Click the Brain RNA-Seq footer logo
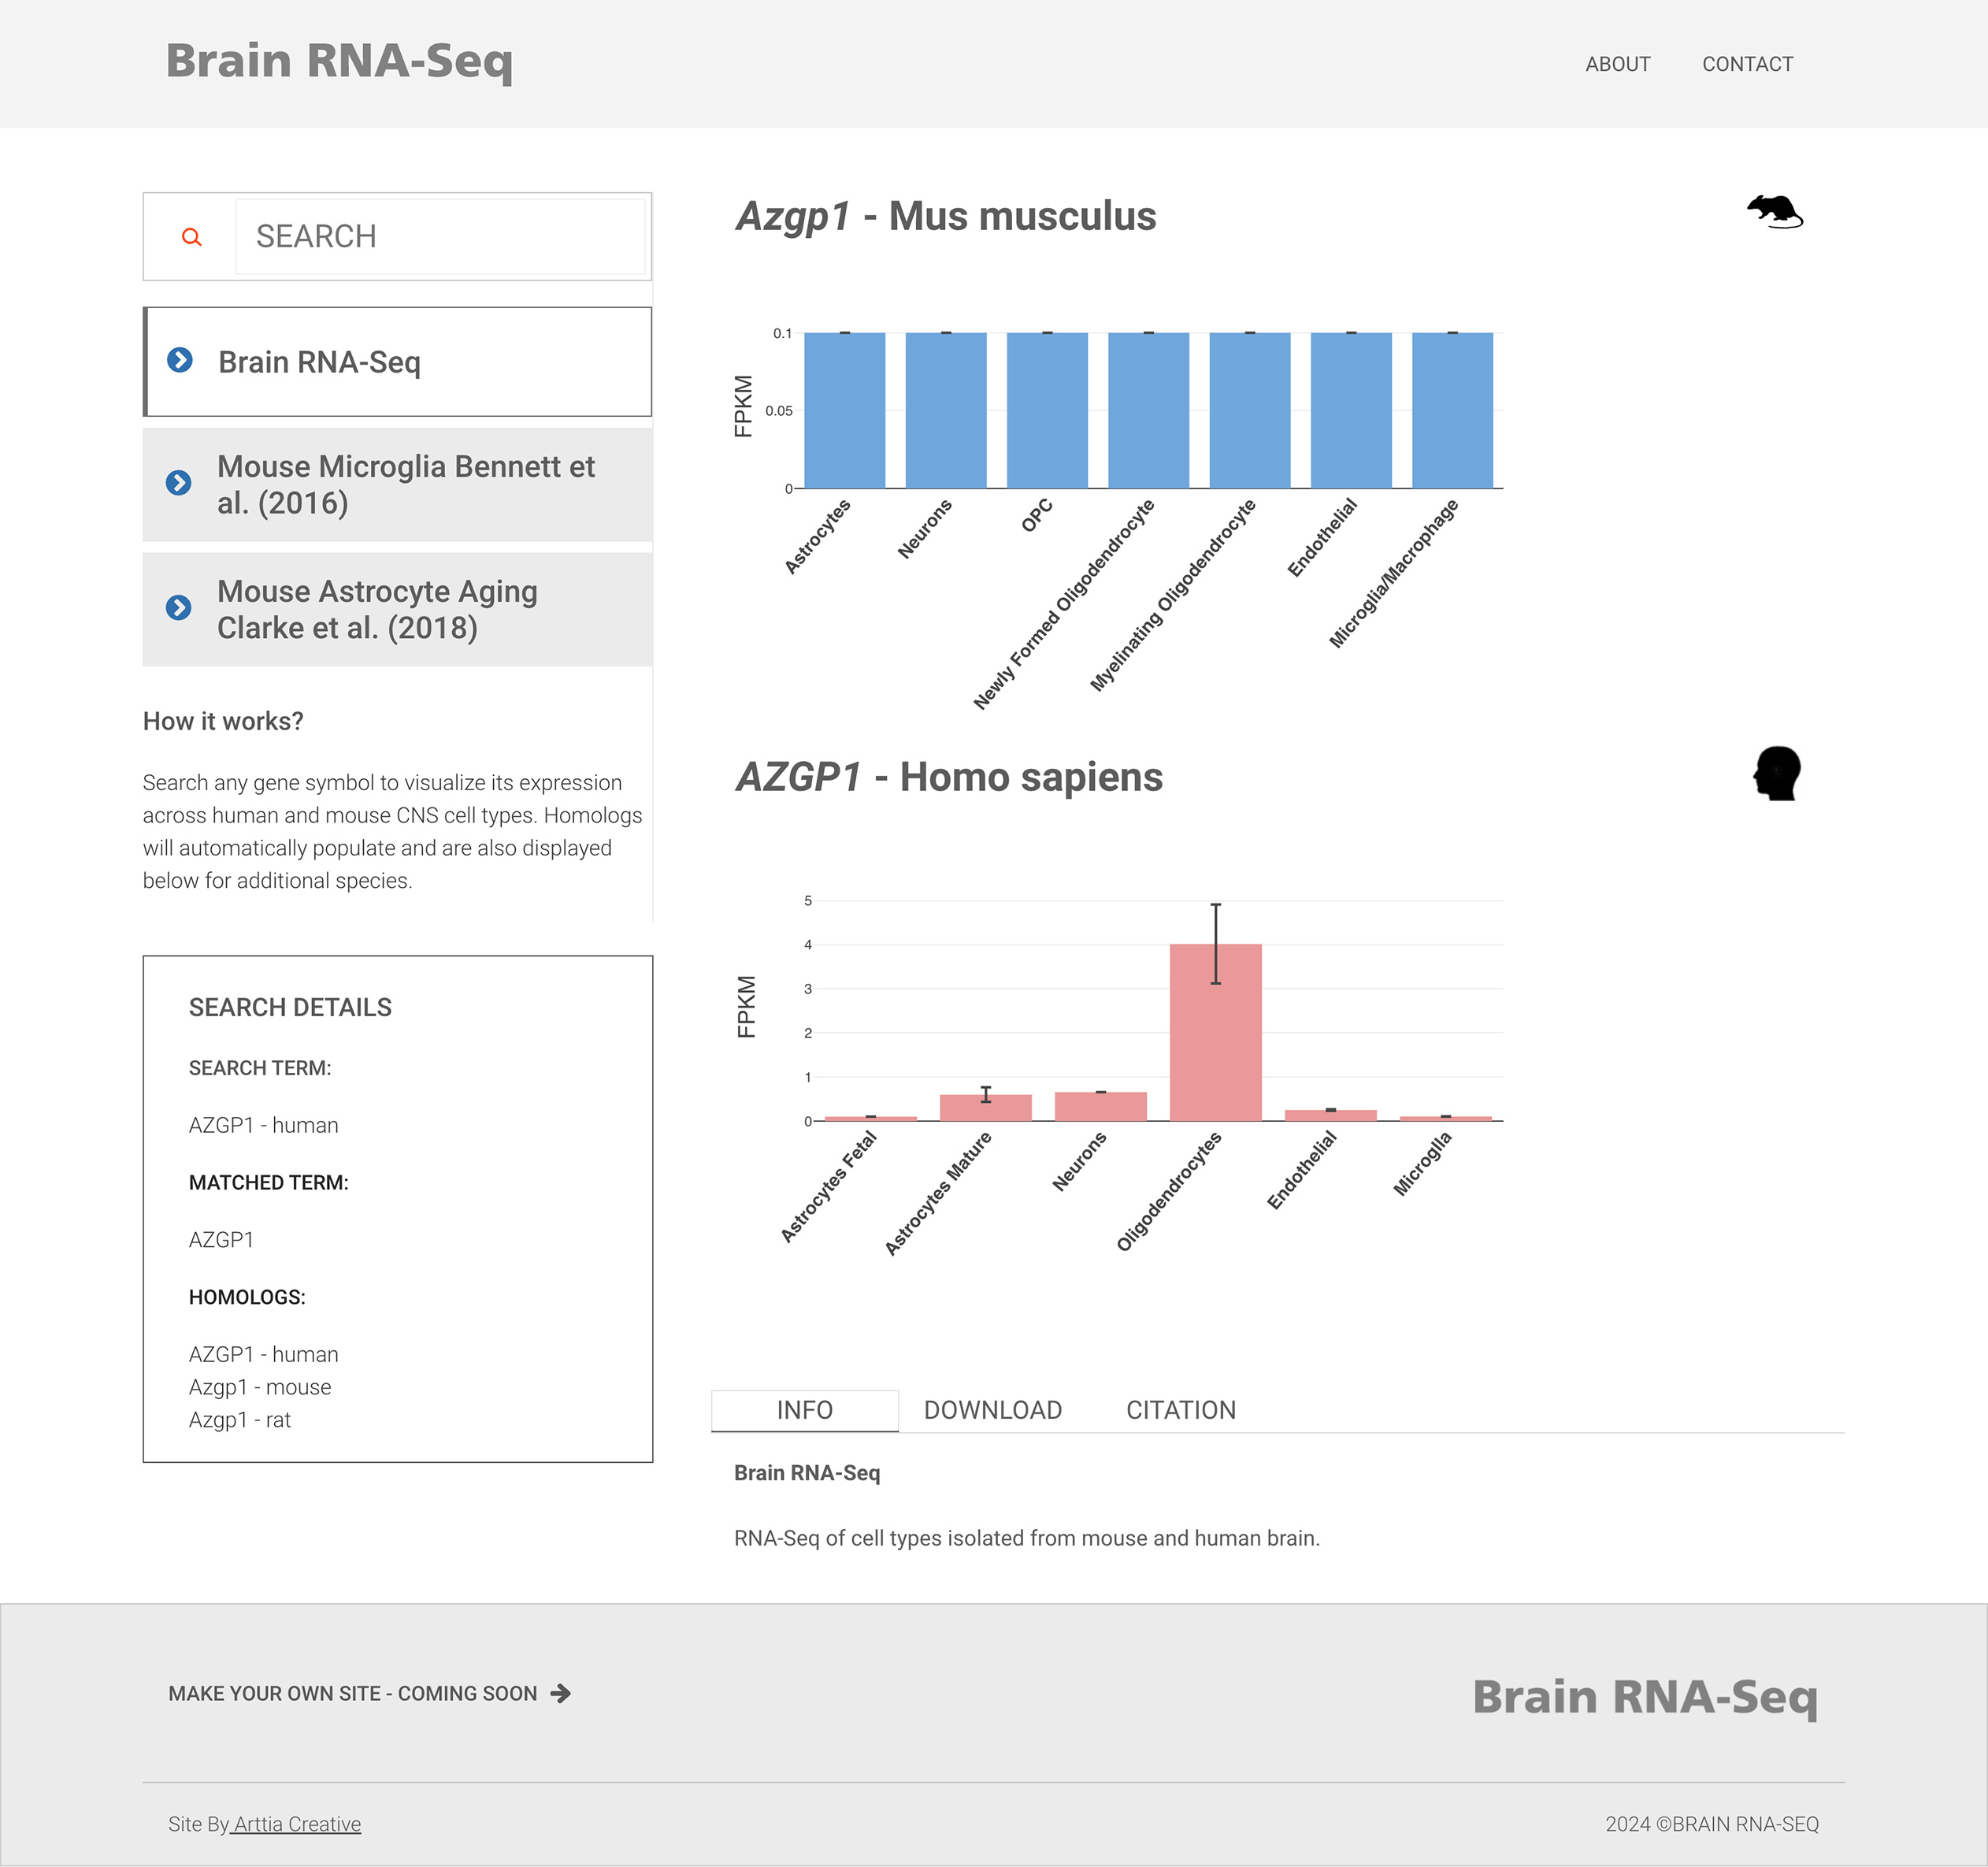This screenshot has height=1867, width=1988. click(x=1644, y=1697)
